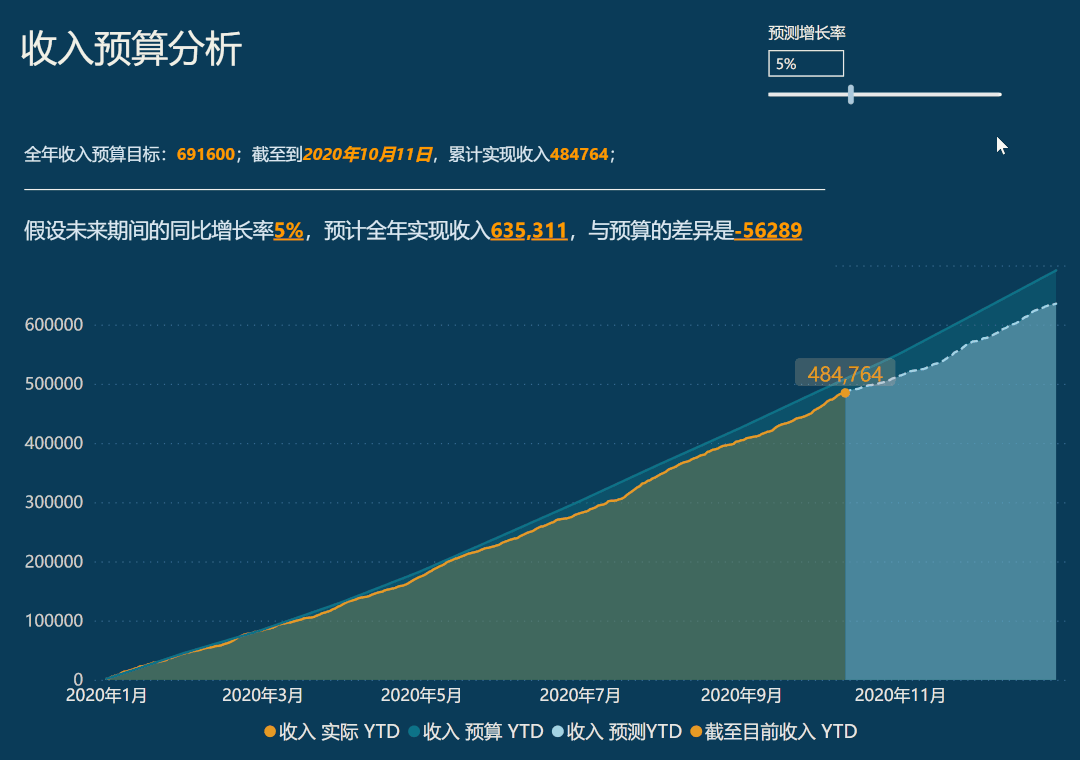Click the 484,764 data label callout

pos(846,372)
